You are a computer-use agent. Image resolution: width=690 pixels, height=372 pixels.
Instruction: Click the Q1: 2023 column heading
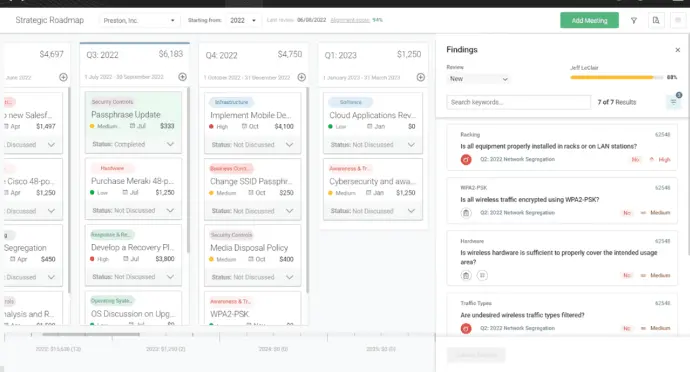tap(341, 55)
